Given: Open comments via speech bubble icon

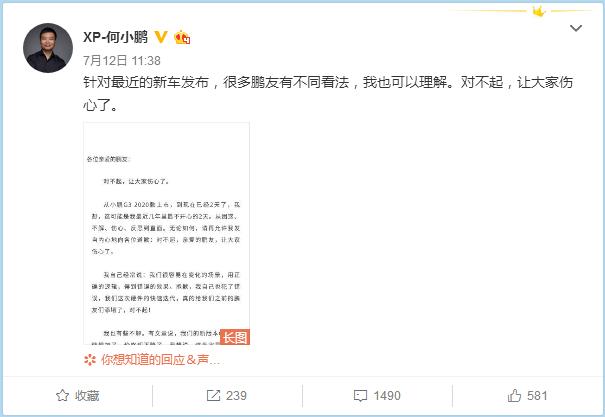Looking at the screenshot, I should [360, 396].
